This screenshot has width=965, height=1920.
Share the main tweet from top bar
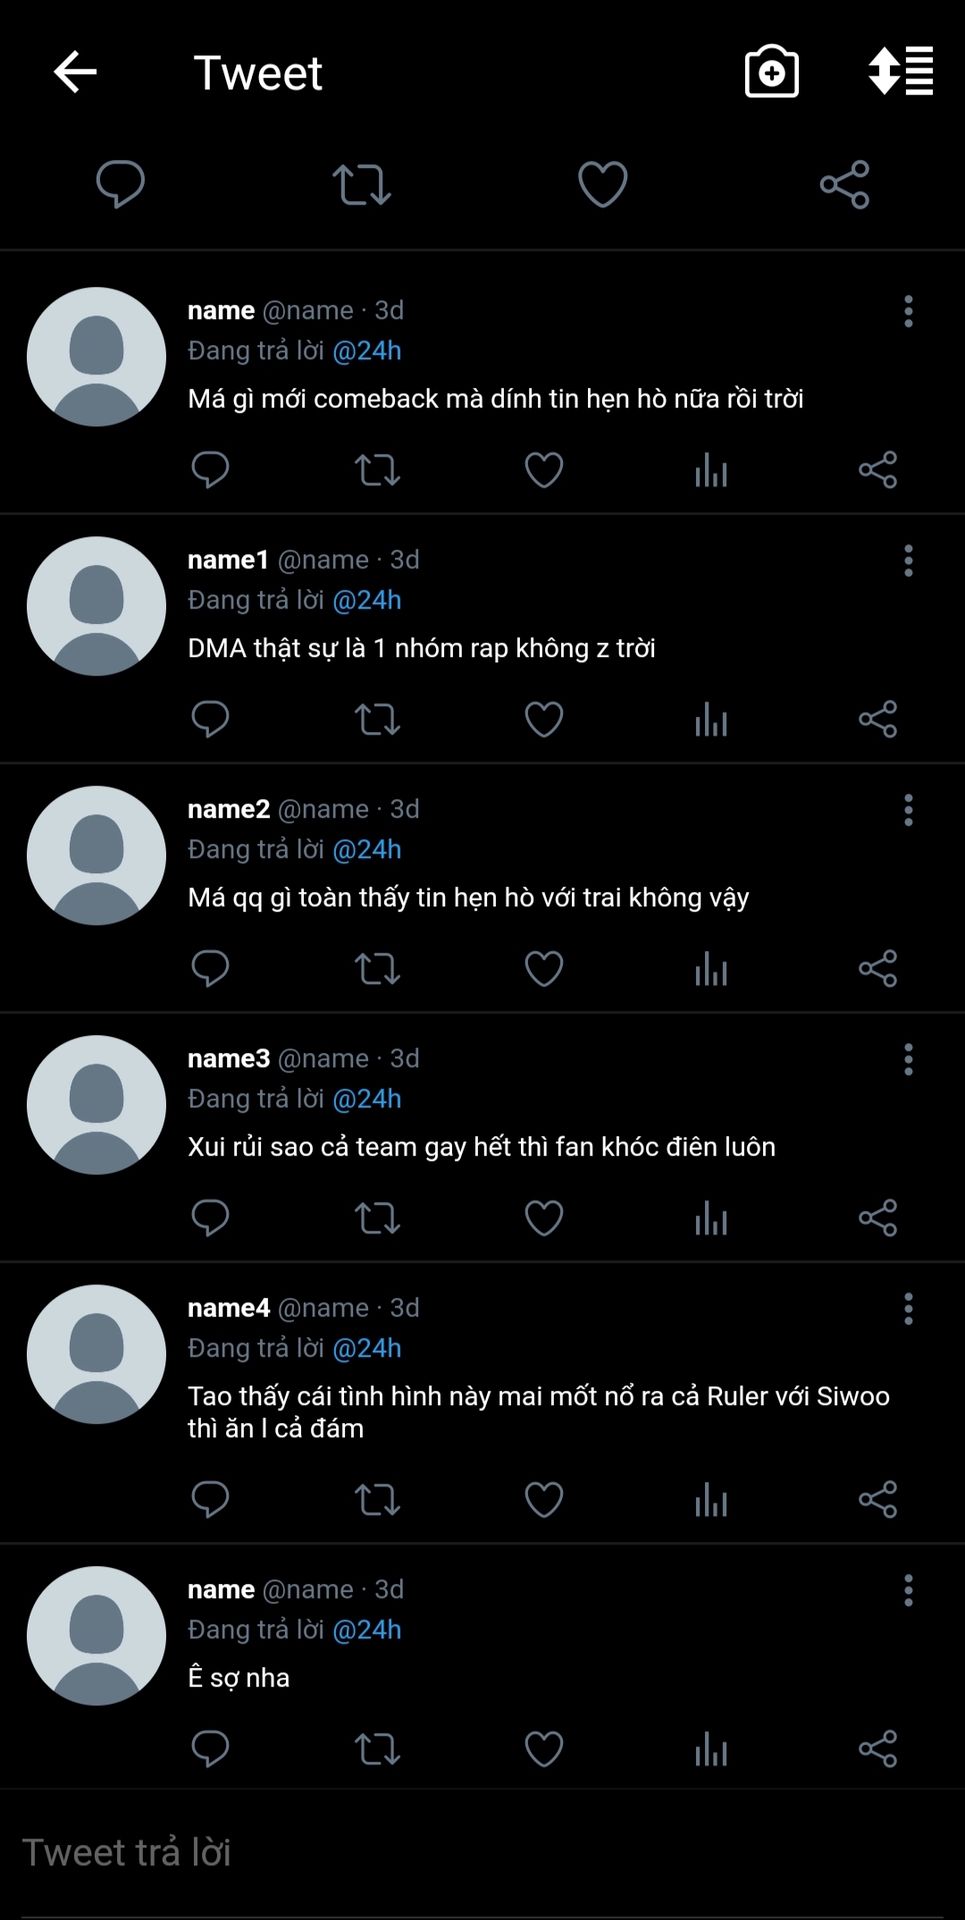[845, 184]
